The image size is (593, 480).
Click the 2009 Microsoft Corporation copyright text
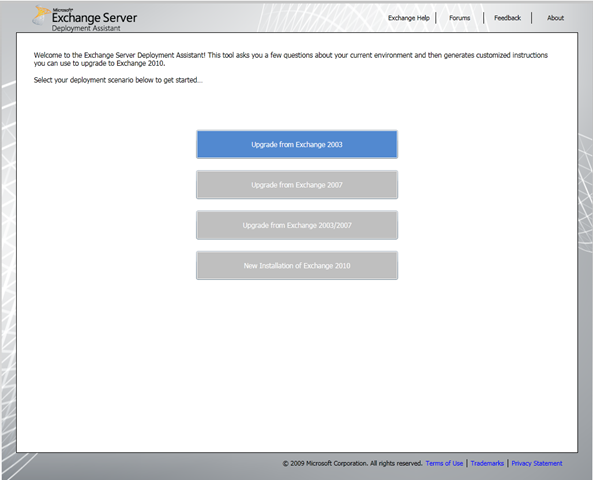click(x=352, y=463)
